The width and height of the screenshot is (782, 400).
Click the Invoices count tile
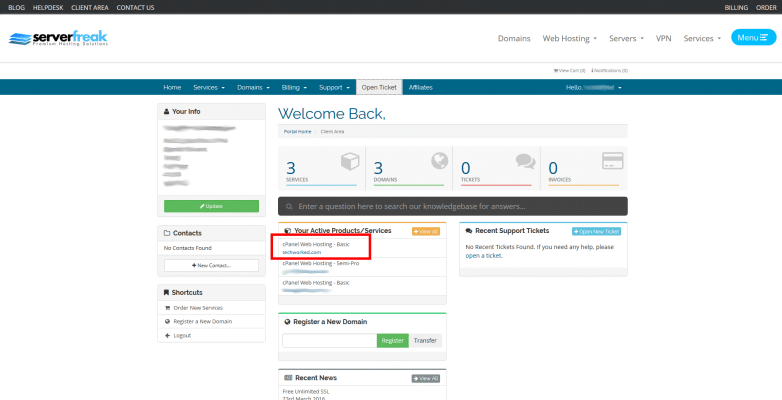coord(584,168)
